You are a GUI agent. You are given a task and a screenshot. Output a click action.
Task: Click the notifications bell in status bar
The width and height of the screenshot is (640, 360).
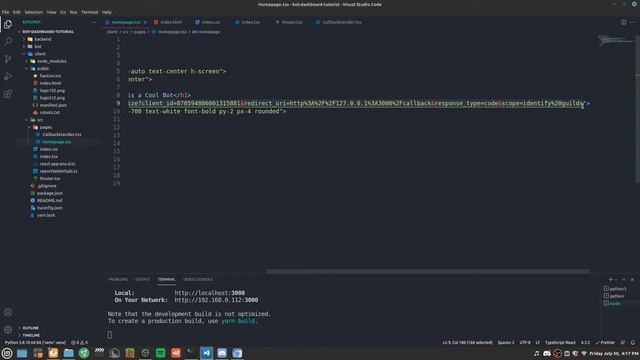tap(633, 342)
